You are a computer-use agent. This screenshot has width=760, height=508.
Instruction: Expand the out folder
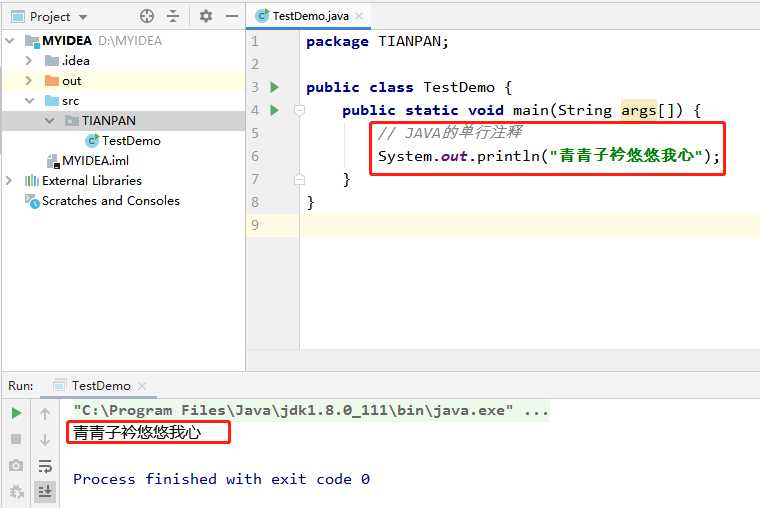(x=29, y=80)
